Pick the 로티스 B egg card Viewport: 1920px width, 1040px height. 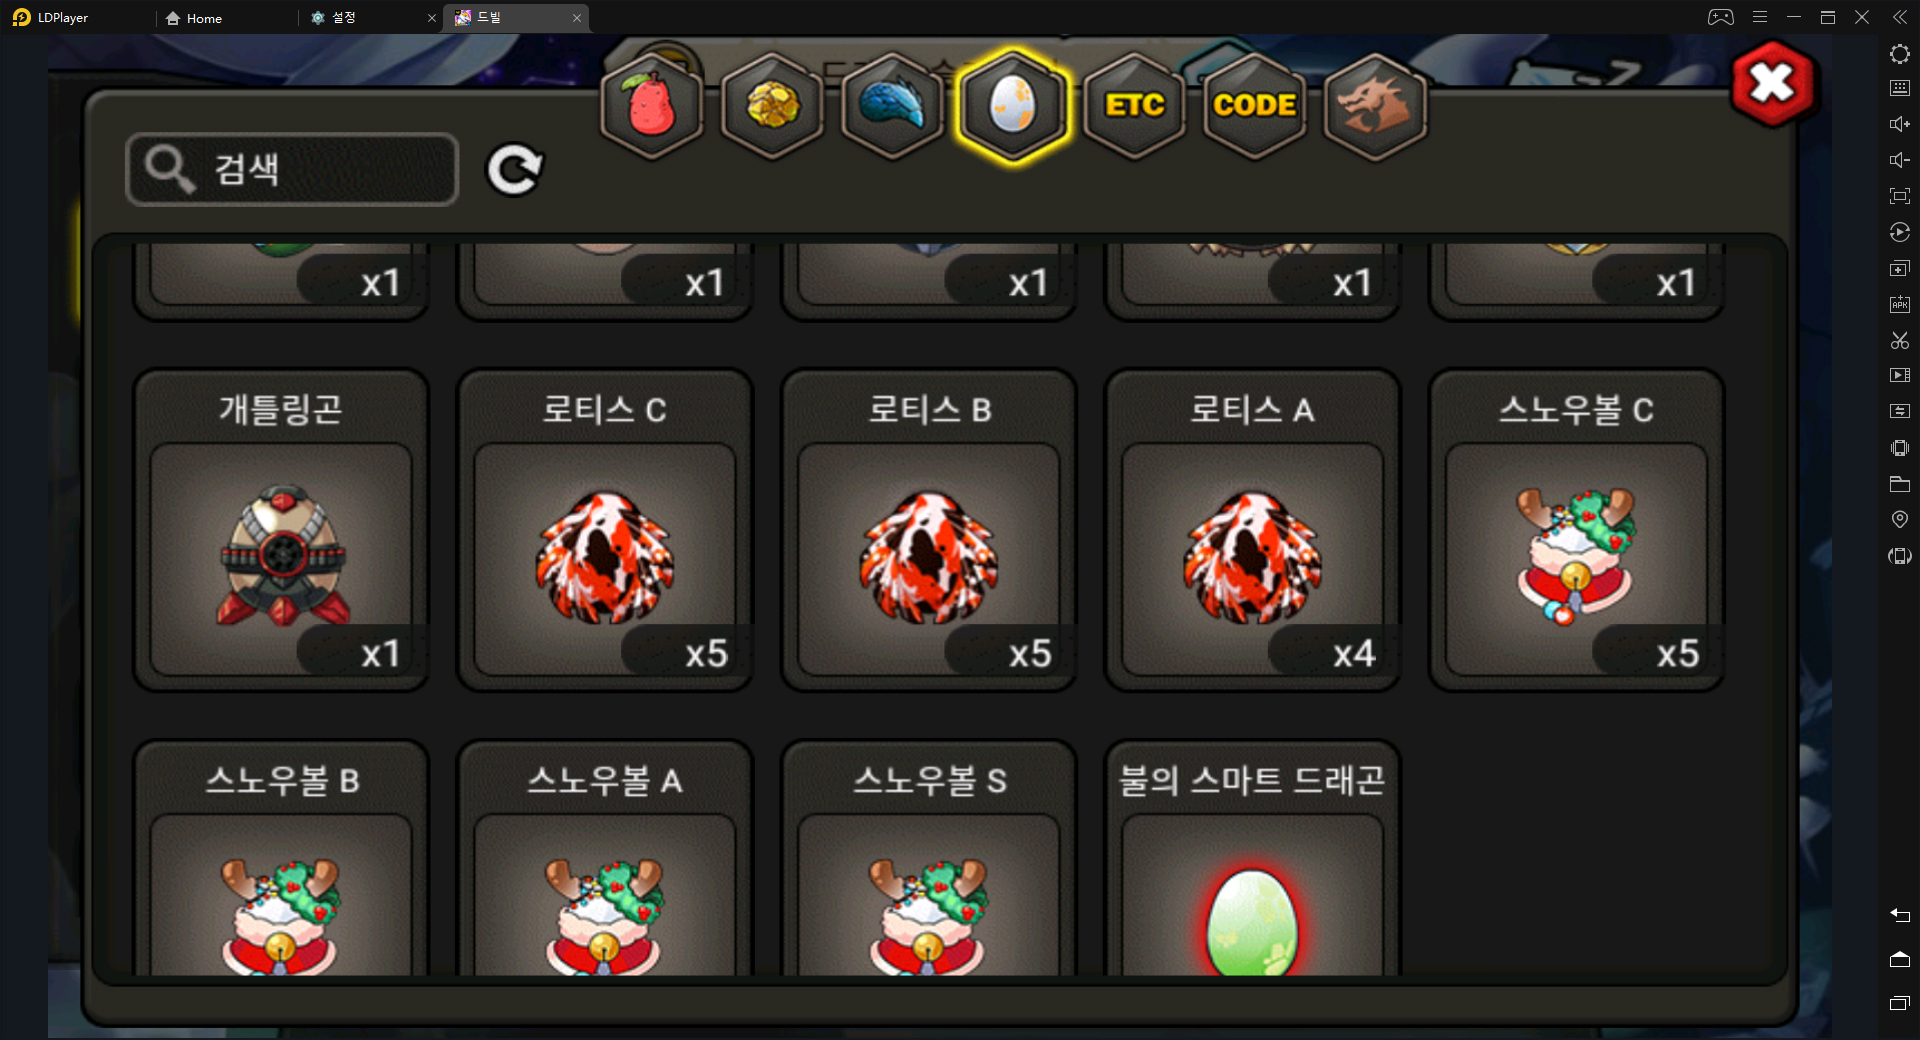click(929, 530)
